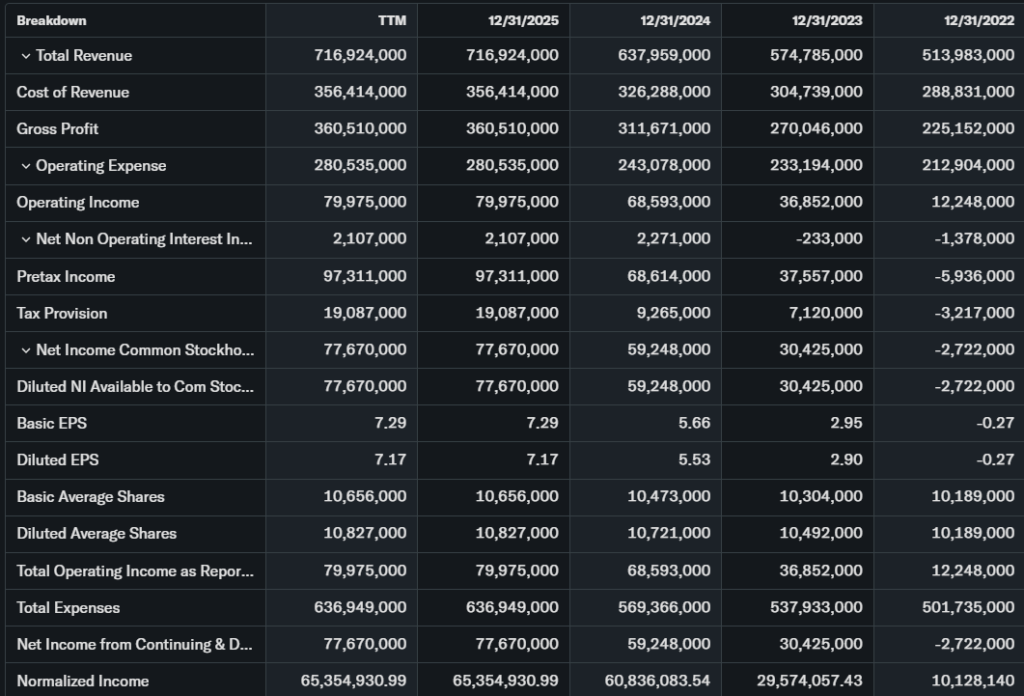Select the Gross Profit row label
1024x696 pixels.
click(x=58, y=129)
